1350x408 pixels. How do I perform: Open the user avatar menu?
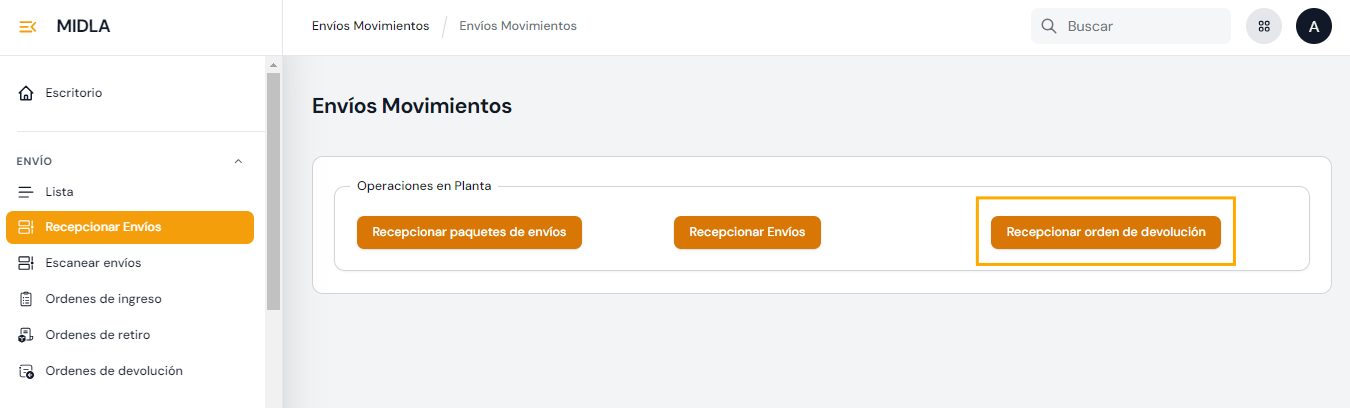1313,27
